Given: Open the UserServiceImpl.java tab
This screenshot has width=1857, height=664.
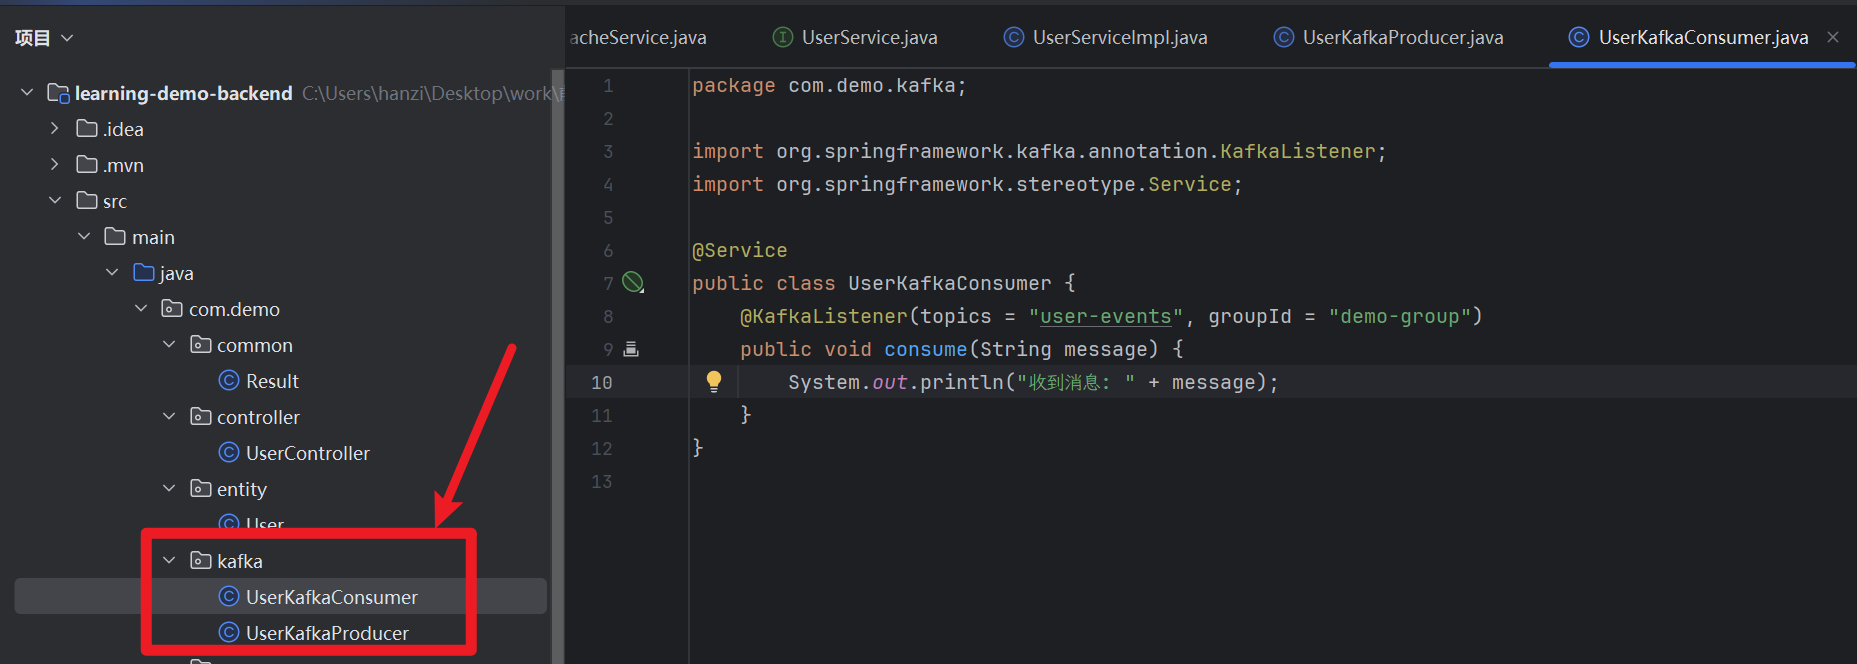Looking at the screenshot, I should (1119, 38).
